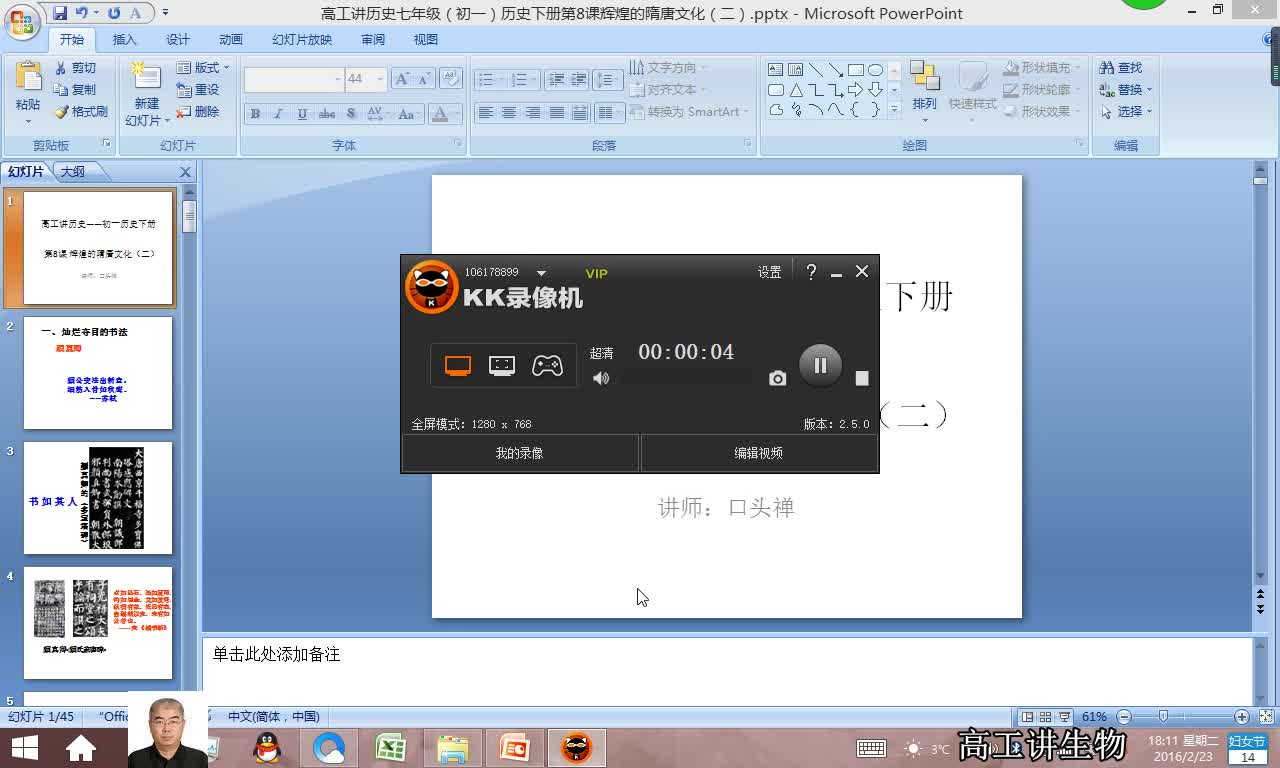Toggle italic formatting I
This screenshot has height=768, width=1280.
(x=279, y=114)
